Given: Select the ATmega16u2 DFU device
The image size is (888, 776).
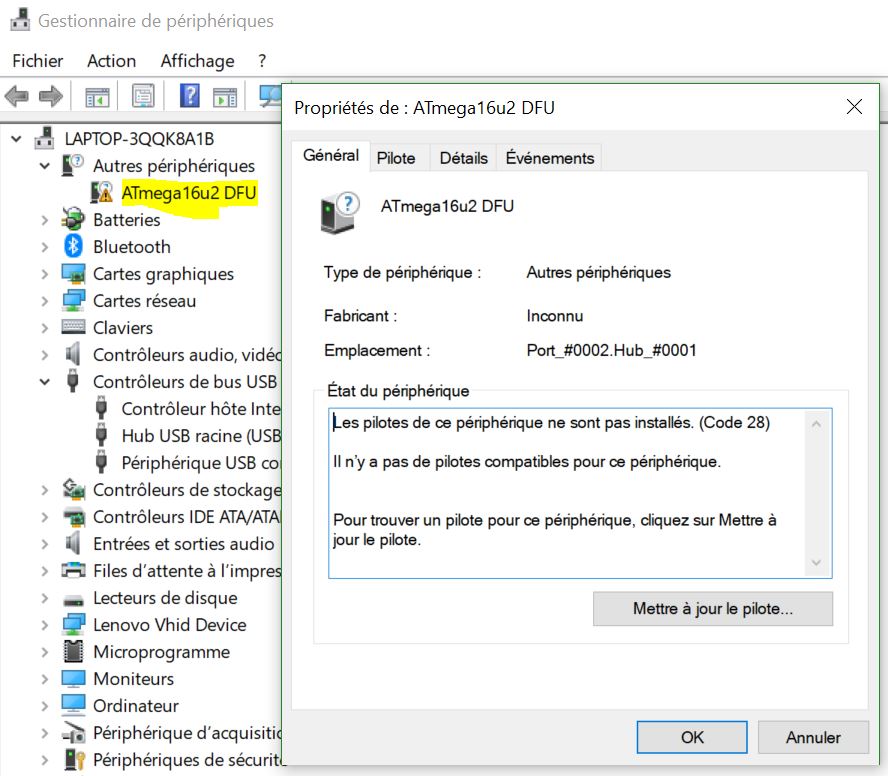Looking at the screenshot, I should click(x=188, y=192).
